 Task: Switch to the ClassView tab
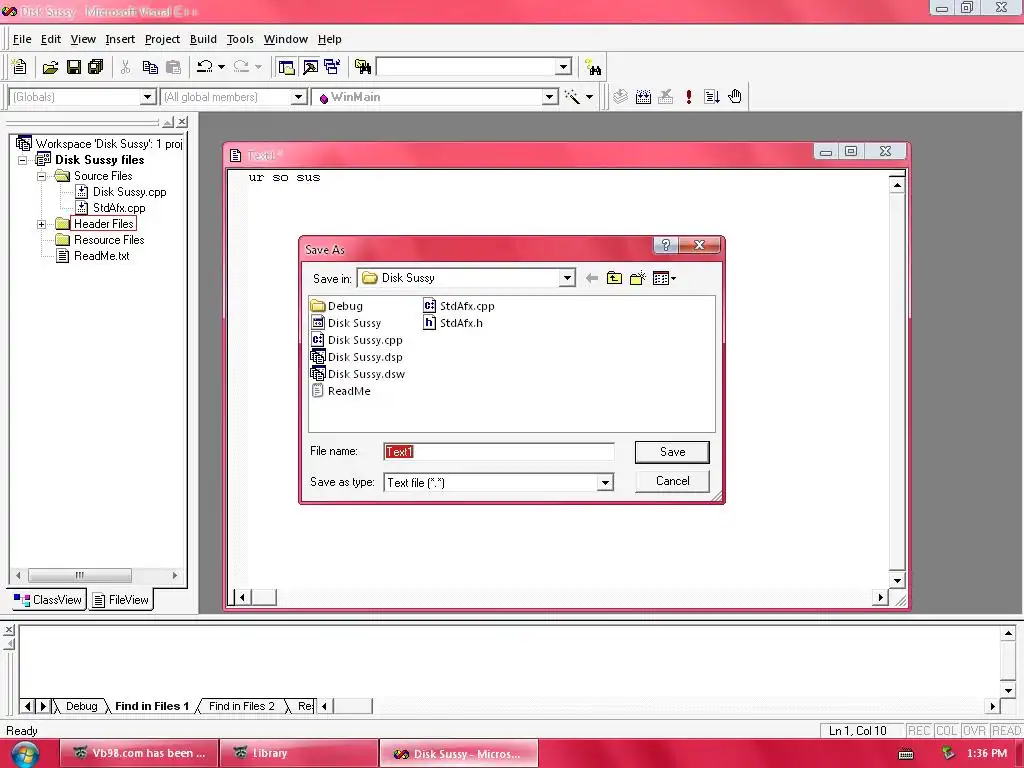(x=48, y=600)
